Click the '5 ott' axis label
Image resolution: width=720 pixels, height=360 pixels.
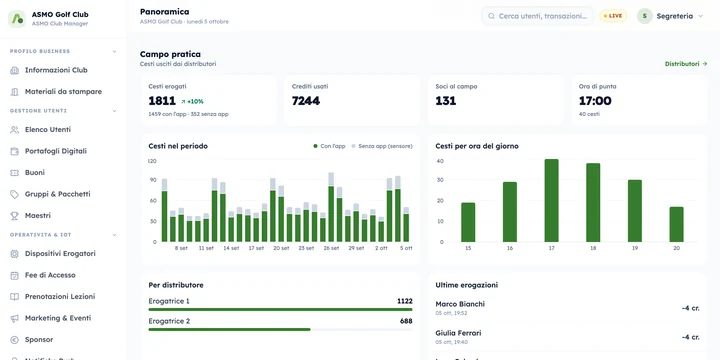[x=406, y=248]
